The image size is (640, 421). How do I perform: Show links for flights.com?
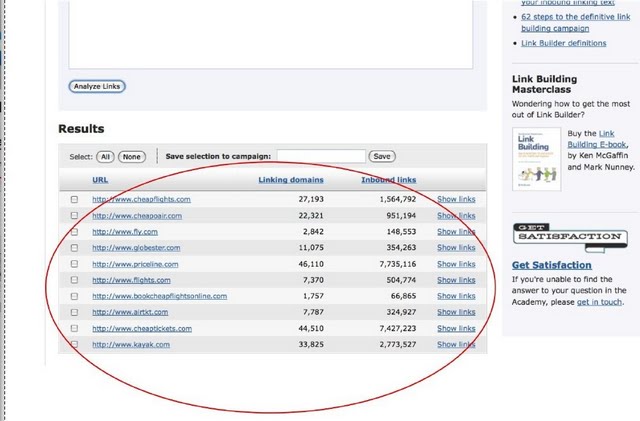point(456,280)
